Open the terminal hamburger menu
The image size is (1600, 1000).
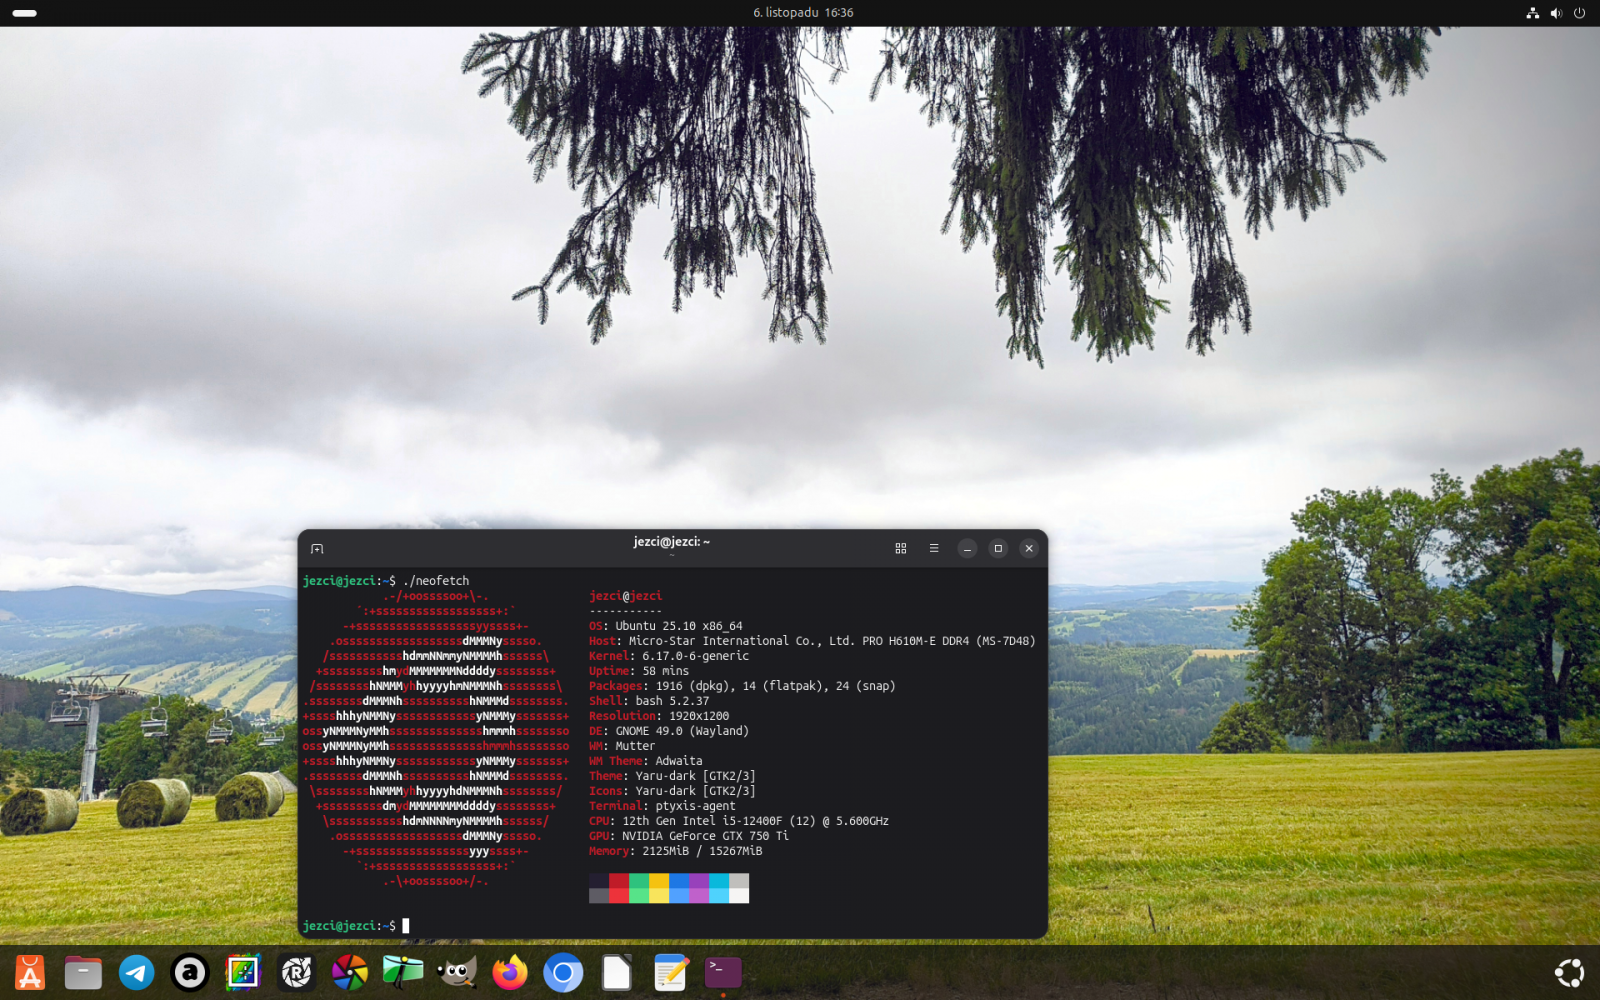[934, 549]
